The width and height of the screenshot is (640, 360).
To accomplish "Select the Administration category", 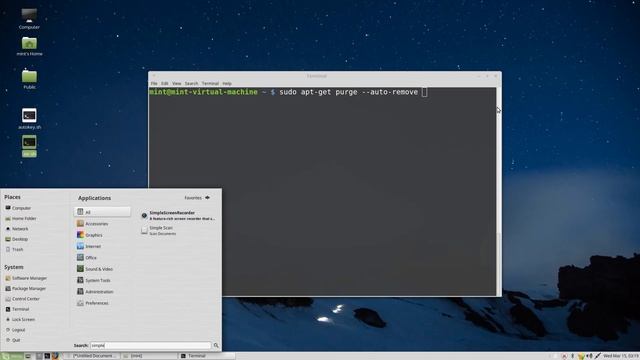I will [95, 292].
